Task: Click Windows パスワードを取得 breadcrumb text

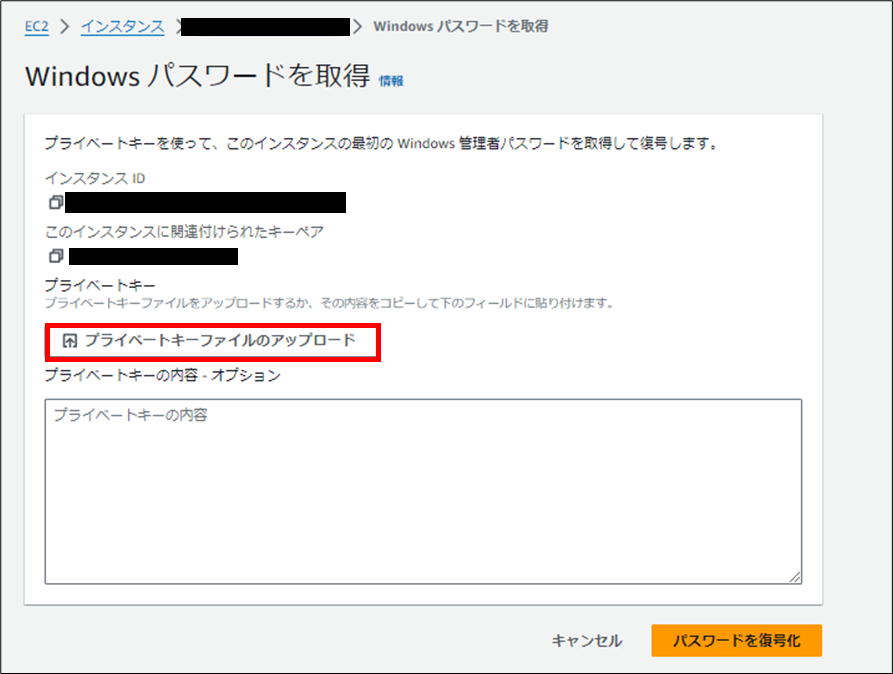Action: point(461,26)
